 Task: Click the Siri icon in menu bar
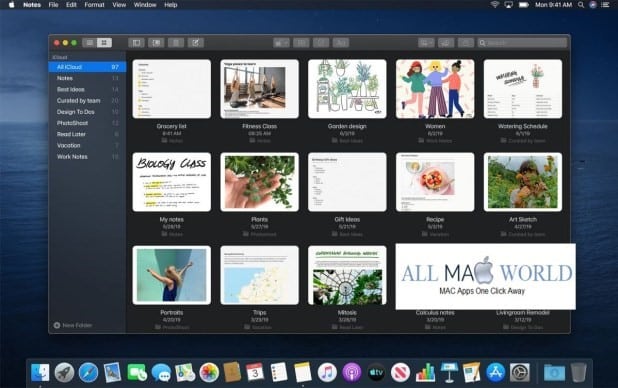593,5
